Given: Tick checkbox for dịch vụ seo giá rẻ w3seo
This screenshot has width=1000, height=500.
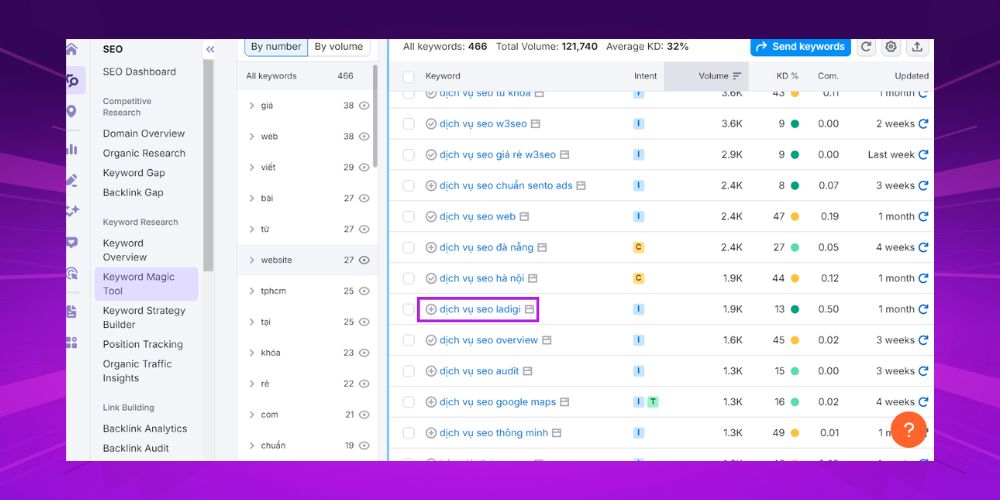Looking at the screenshot, I should tap(409, 155).
